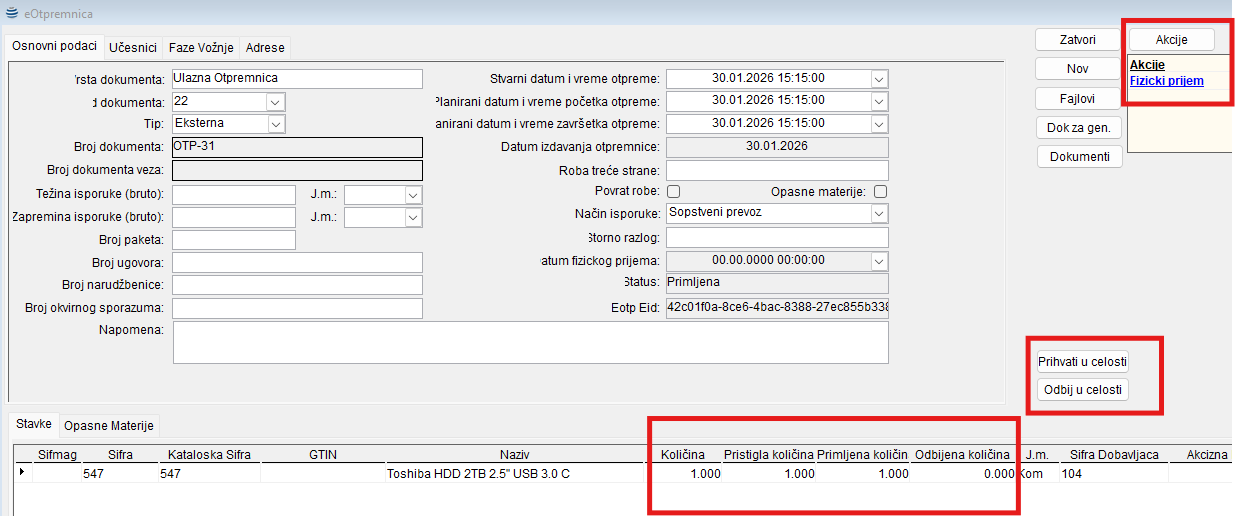1235x516 pixels.
Task: Expand the Tip dropdown showing Eksterna
Action: (x=276, y=123)
